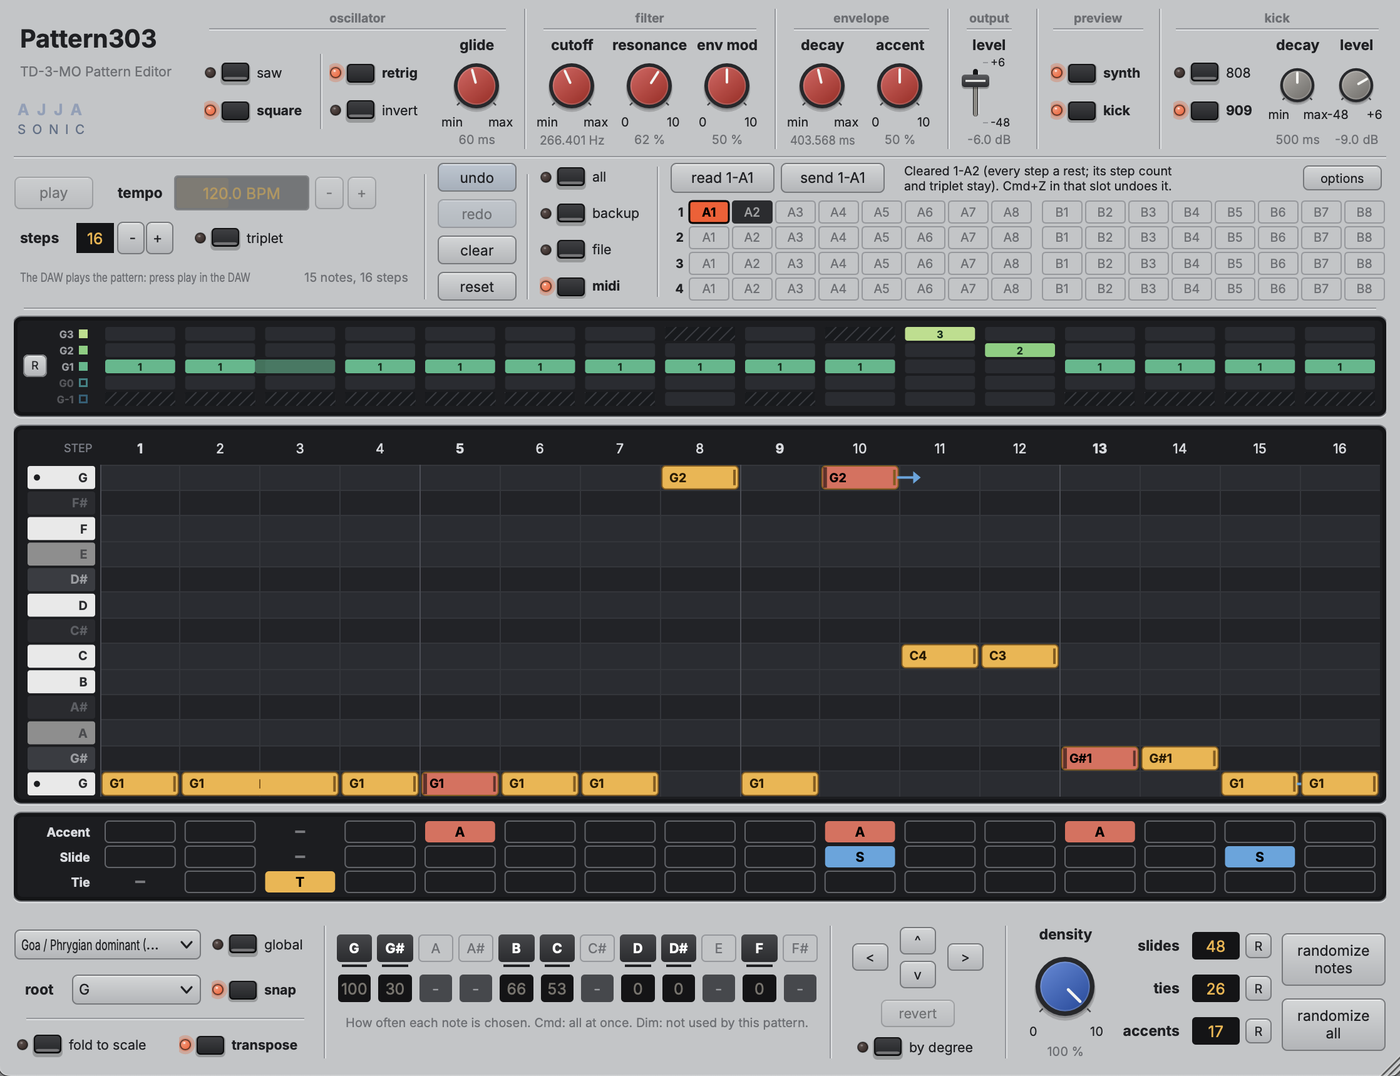The image size is (1400, 1076).
Task: Shift the pattern right with the arrow button
Action: tap(965, 958)
